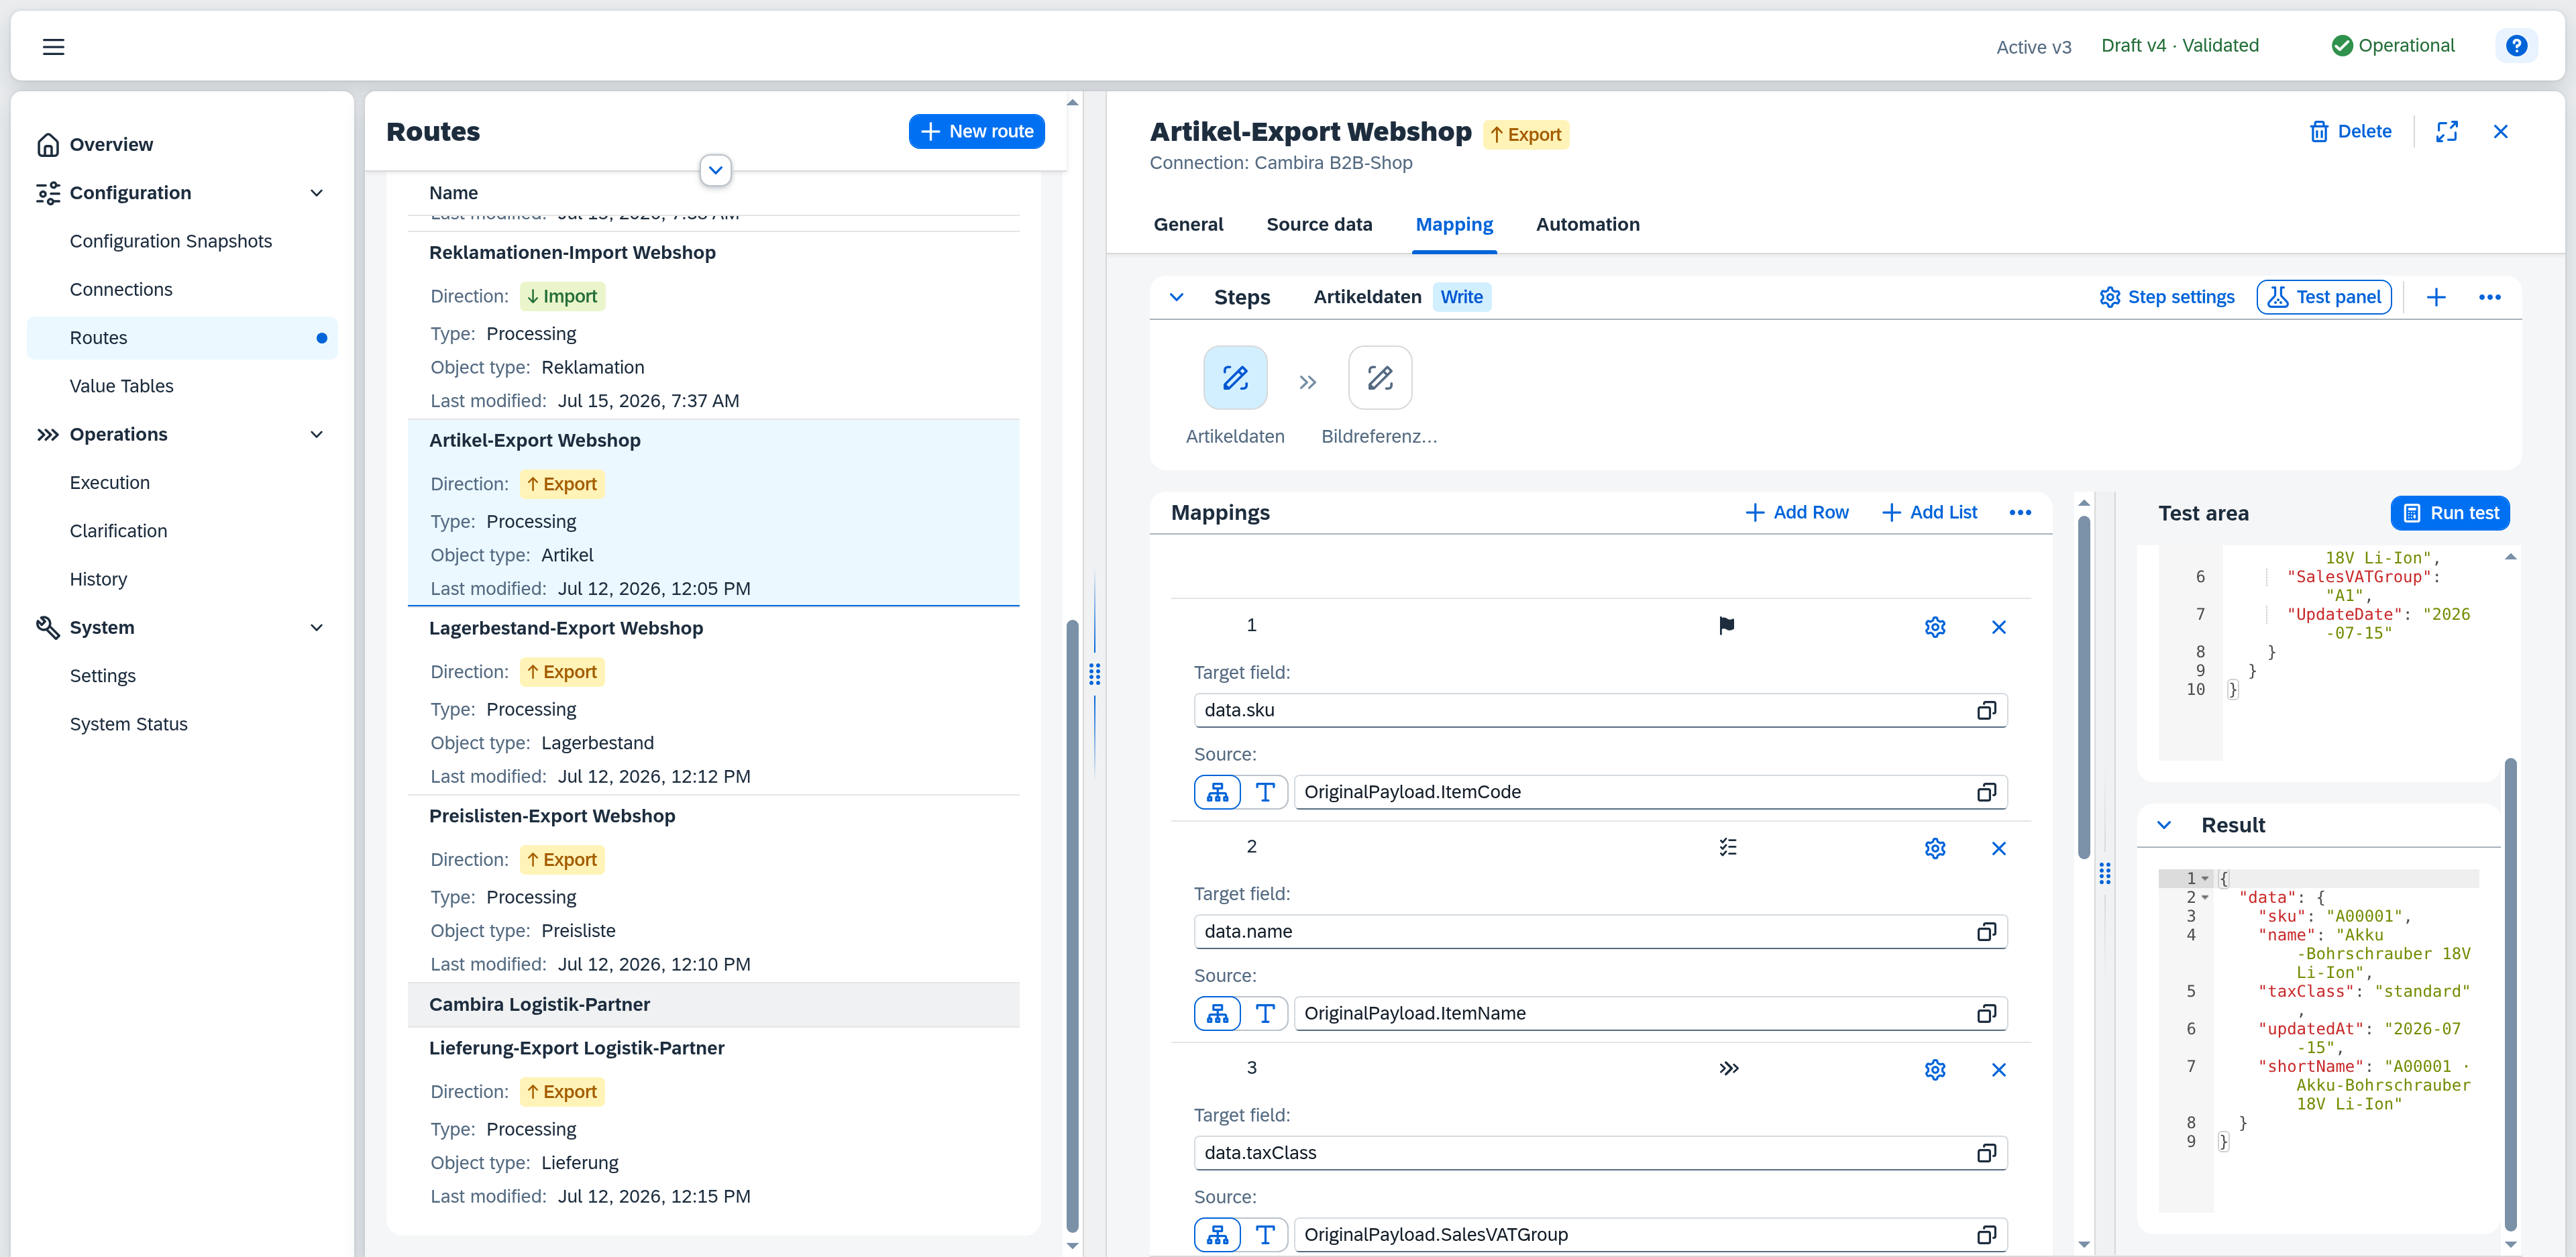2576x1257 pixels.
Task: Click the flag icon on mapping row 1
Action: [1726, 626]
